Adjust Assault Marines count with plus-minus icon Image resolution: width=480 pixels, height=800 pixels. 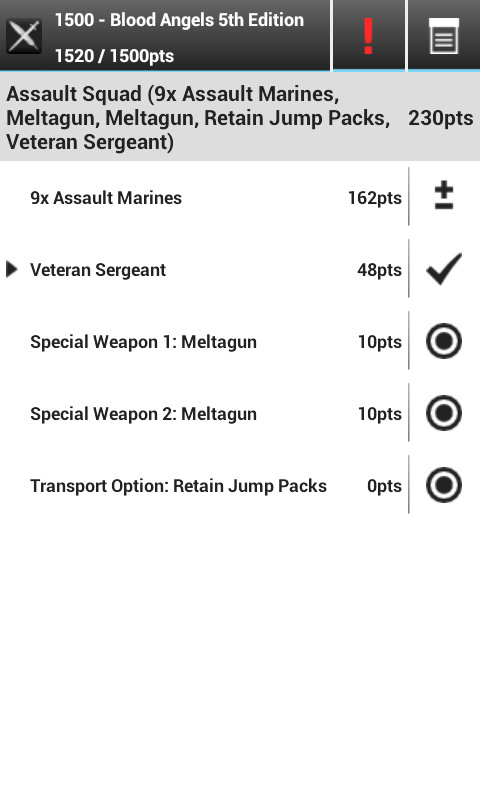point(444,196)
